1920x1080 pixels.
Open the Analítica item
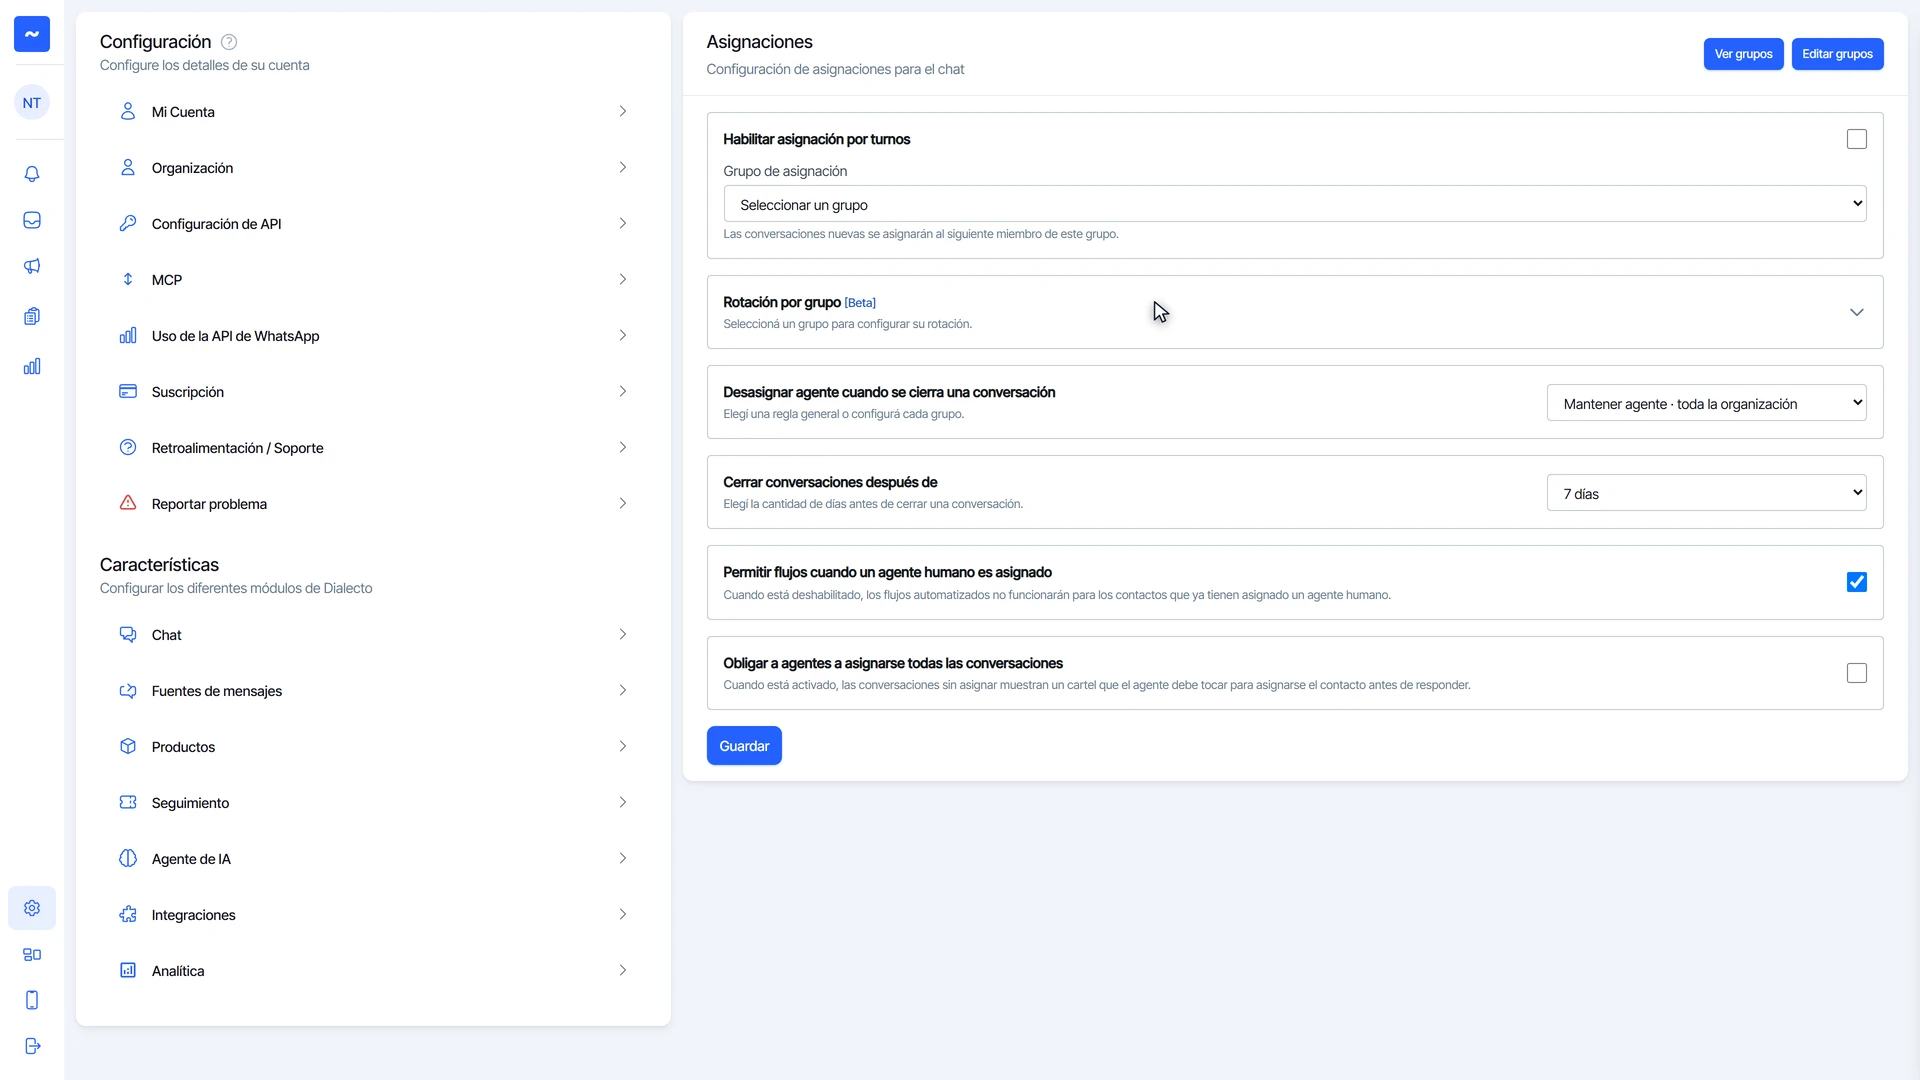click(373, 971)
